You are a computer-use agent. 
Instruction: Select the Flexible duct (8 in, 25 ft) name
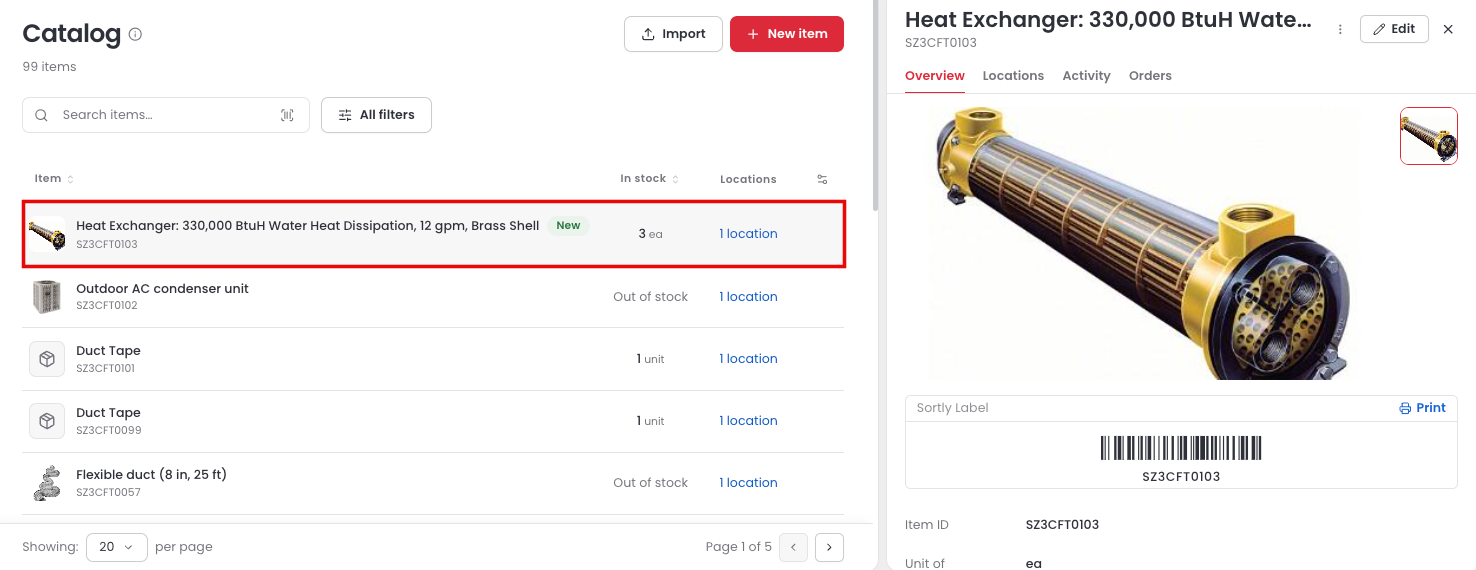[x=151, y=475]
